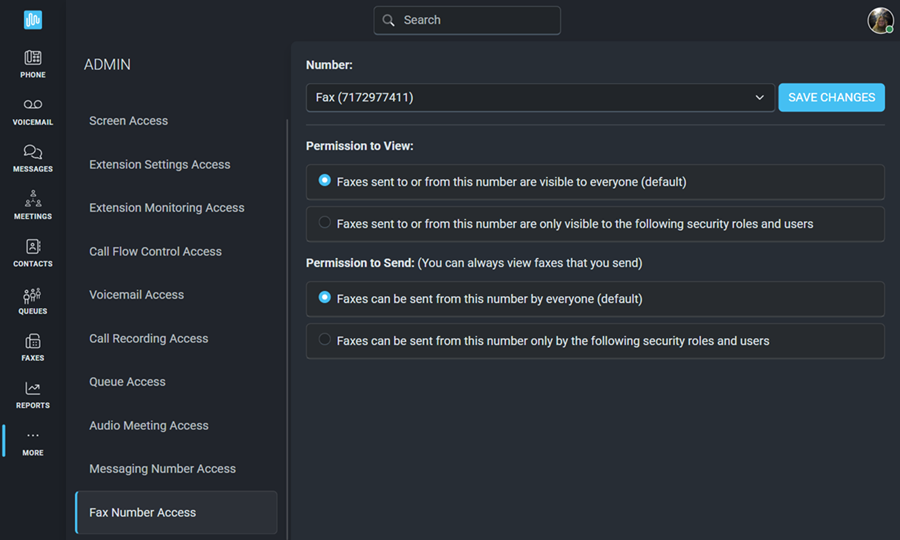Click the More ellipsis icon
Image resolution: width=900 pixels, height=540 pixels.
click(33, 436)
